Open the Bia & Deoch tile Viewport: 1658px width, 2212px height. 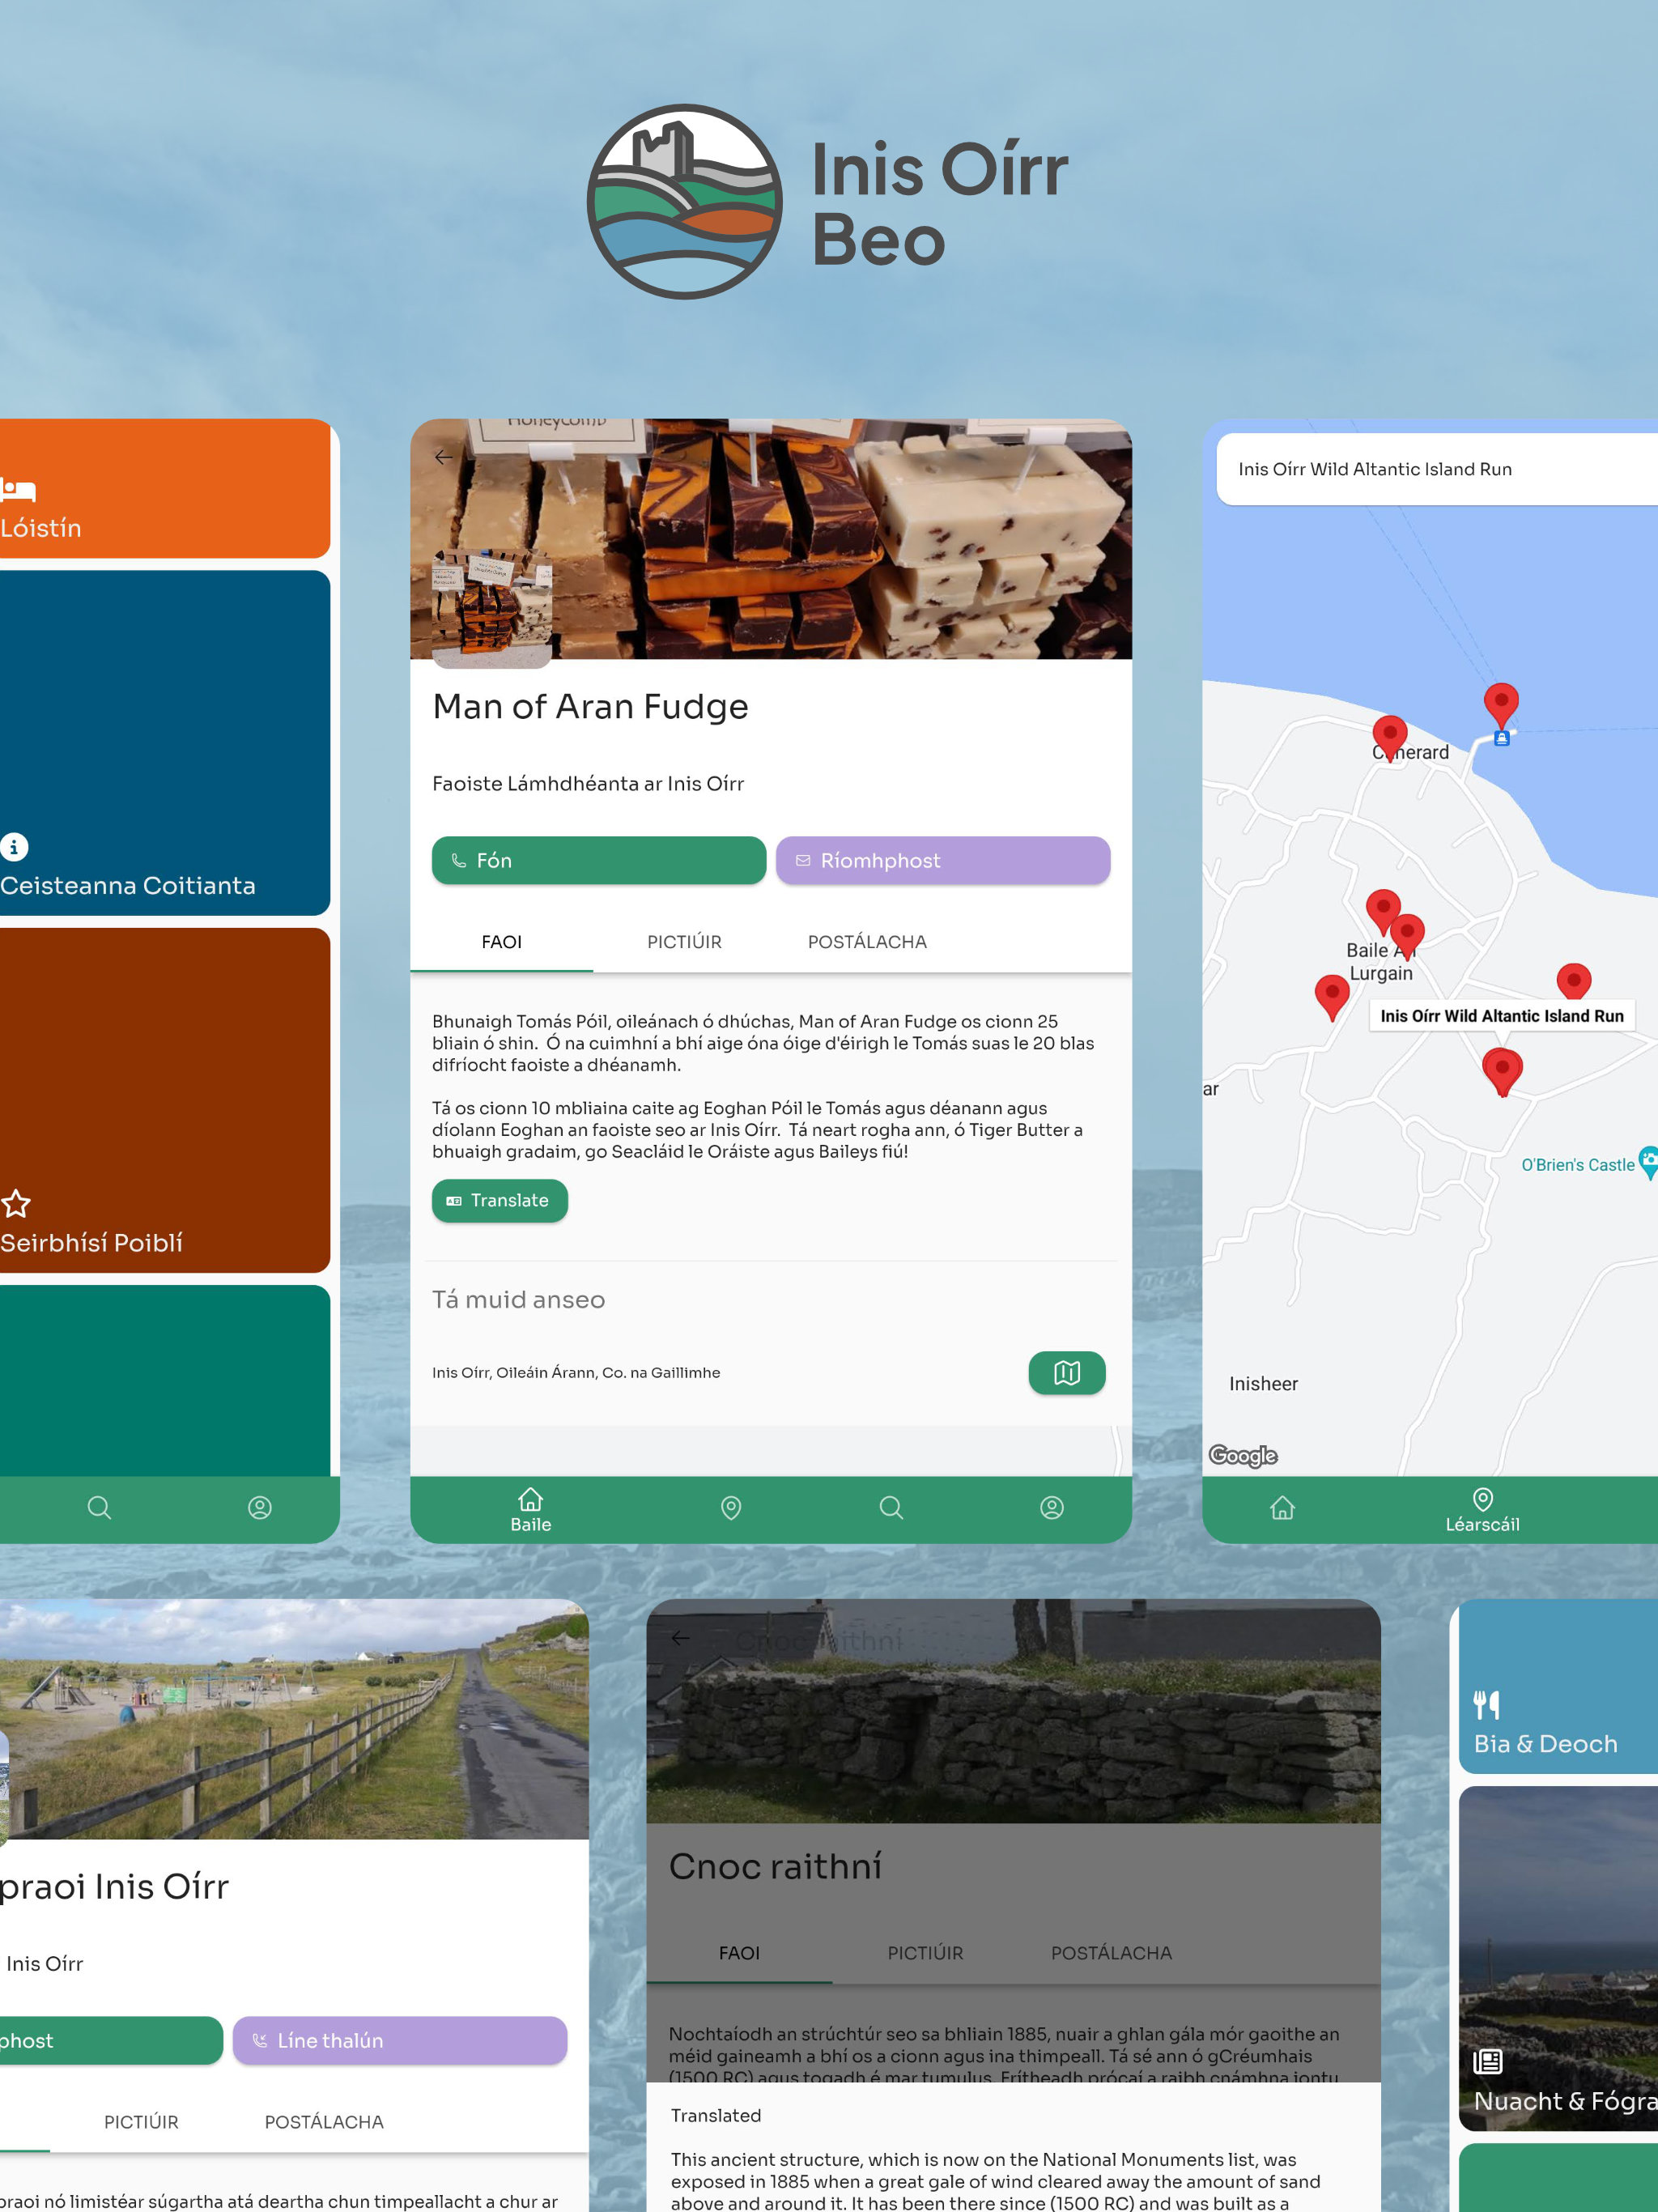pyautogui.click(x=1558, y=1686)
